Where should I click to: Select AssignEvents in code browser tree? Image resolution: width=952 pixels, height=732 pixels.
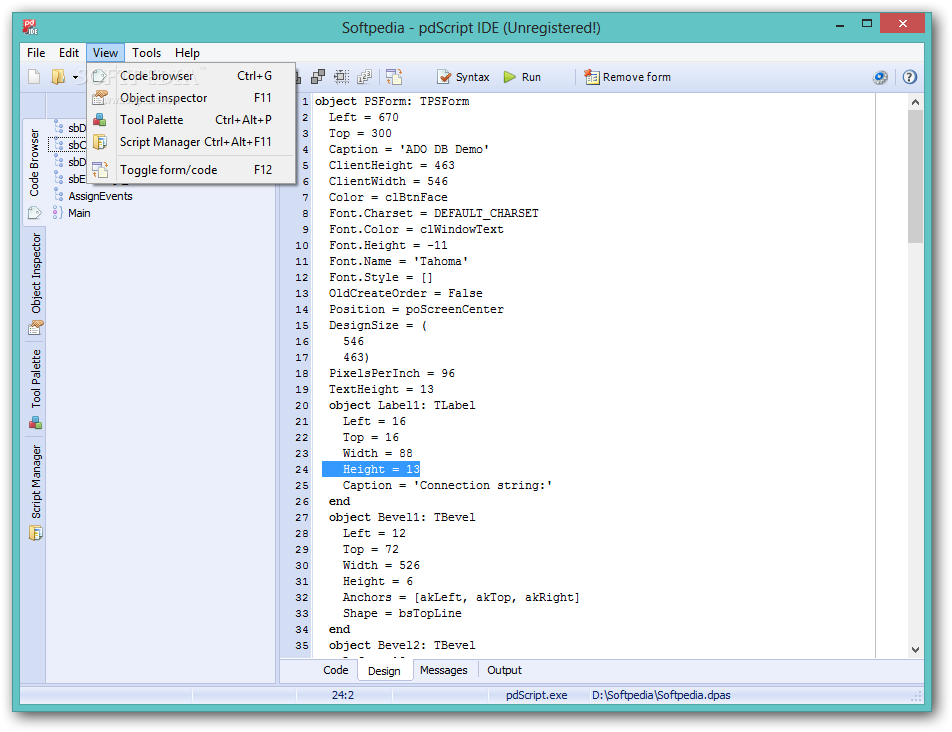click(x=100, y=196)
